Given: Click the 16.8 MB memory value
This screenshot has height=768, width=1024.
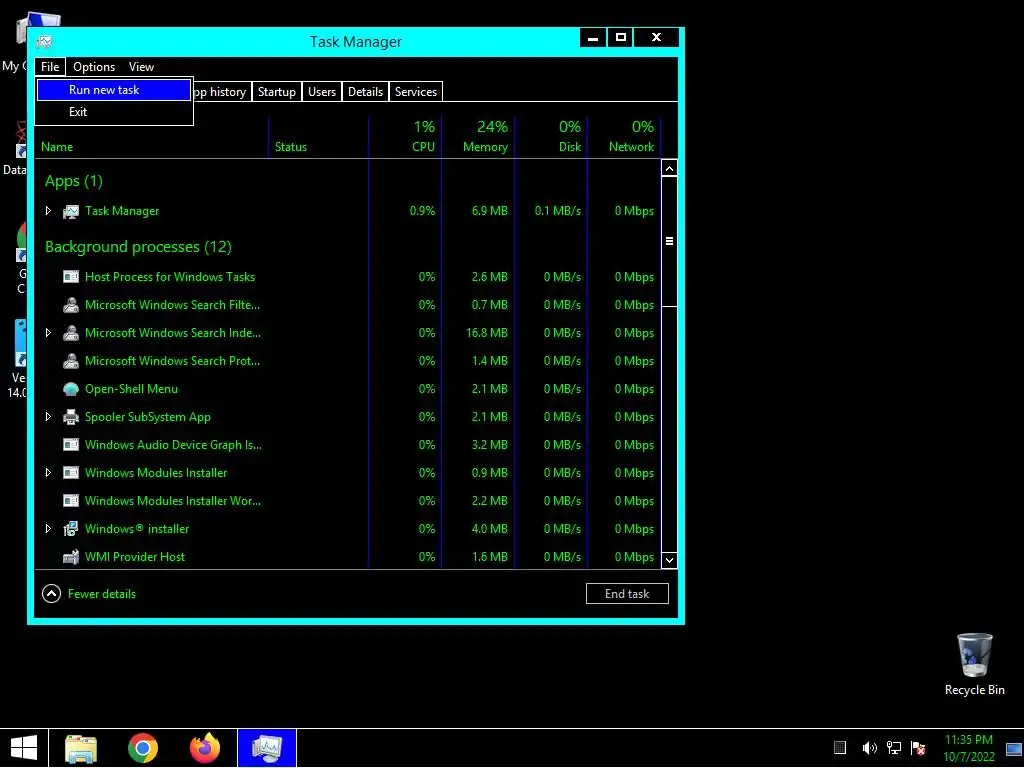Looking at the screenshot, I should (x=487, y=333).
